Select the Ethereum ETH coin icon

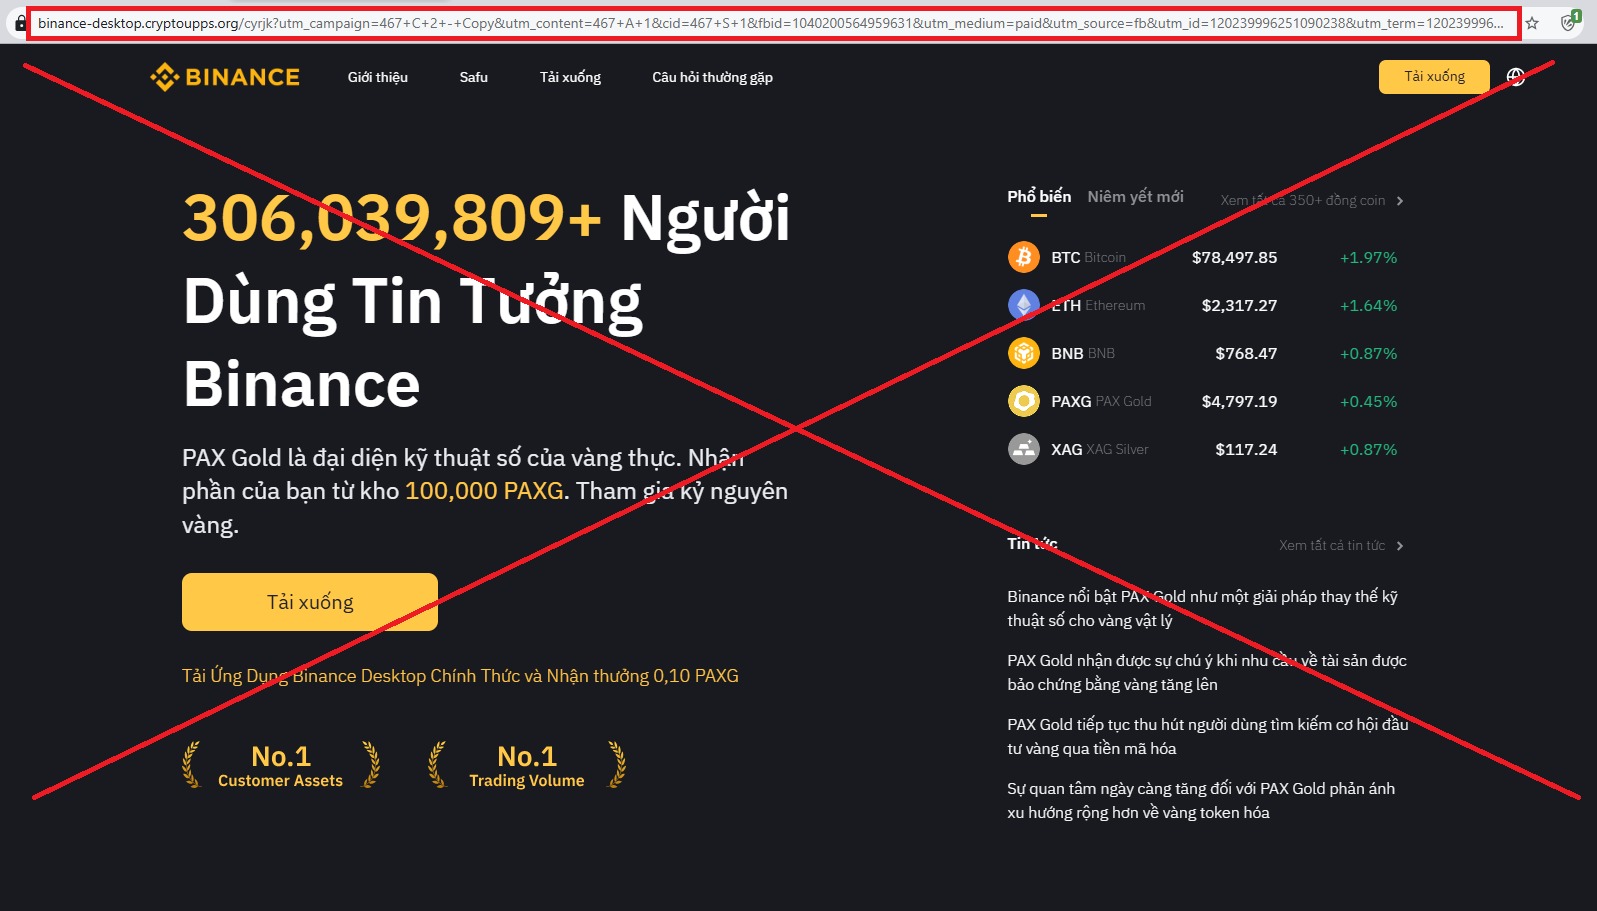click(1023, 305)
